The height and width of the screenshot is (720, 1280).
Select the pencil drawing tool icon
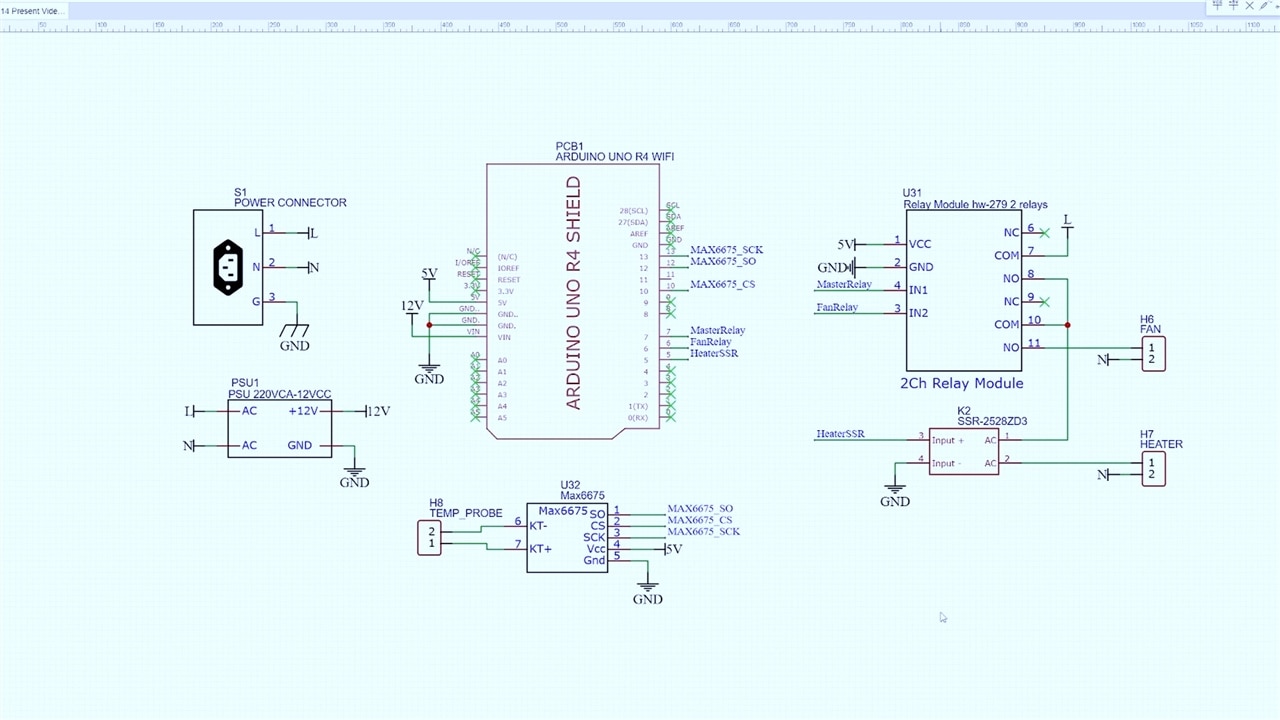pos(1264,6)
